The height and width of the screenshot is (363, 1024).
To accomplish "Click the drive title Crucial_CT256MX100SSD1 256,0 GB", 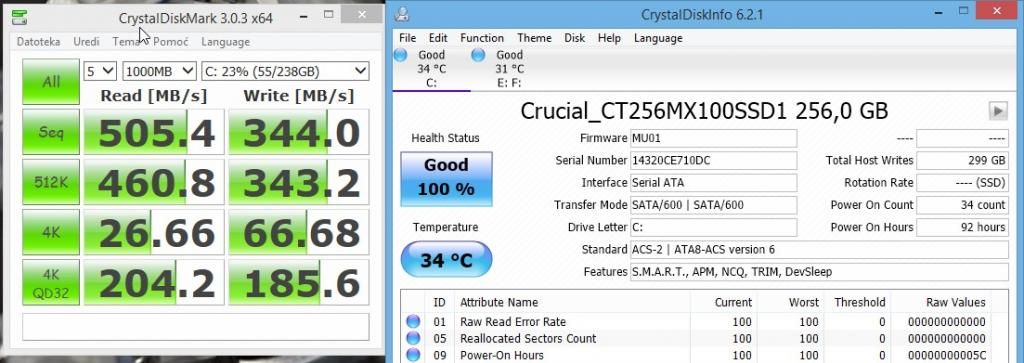I will [704, 111].
